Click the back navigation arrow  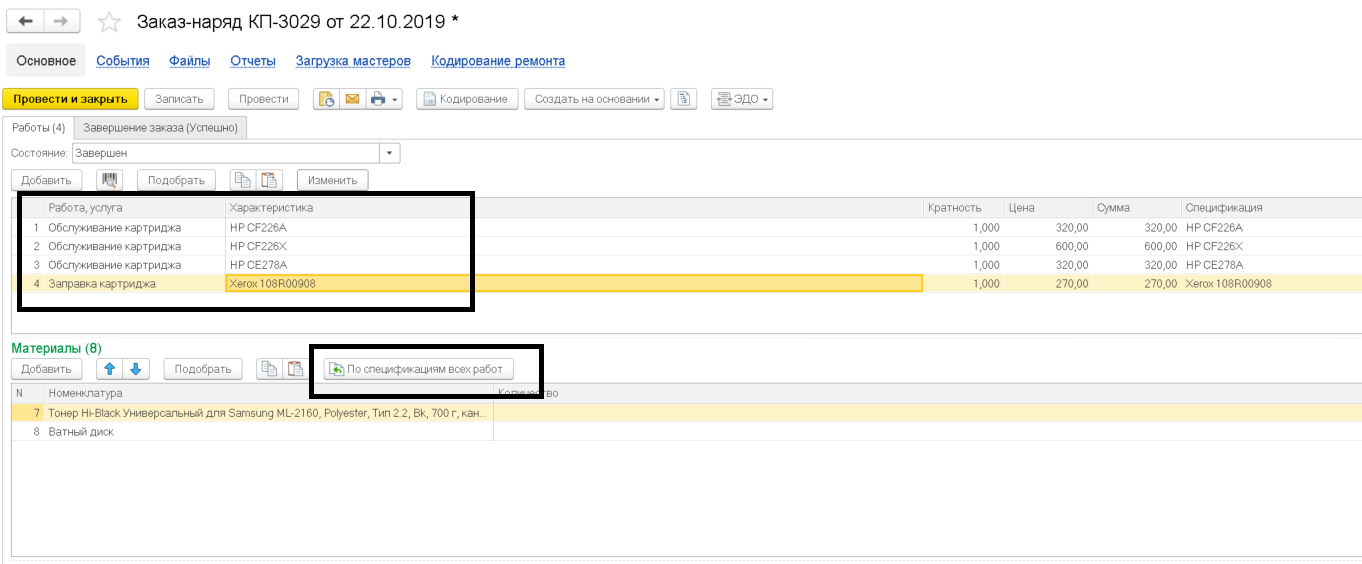(x=25, y=21)
